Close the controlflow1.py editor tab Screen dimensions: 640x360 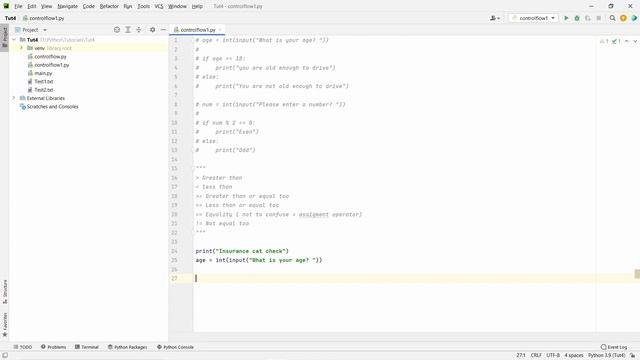click(220, 30)
